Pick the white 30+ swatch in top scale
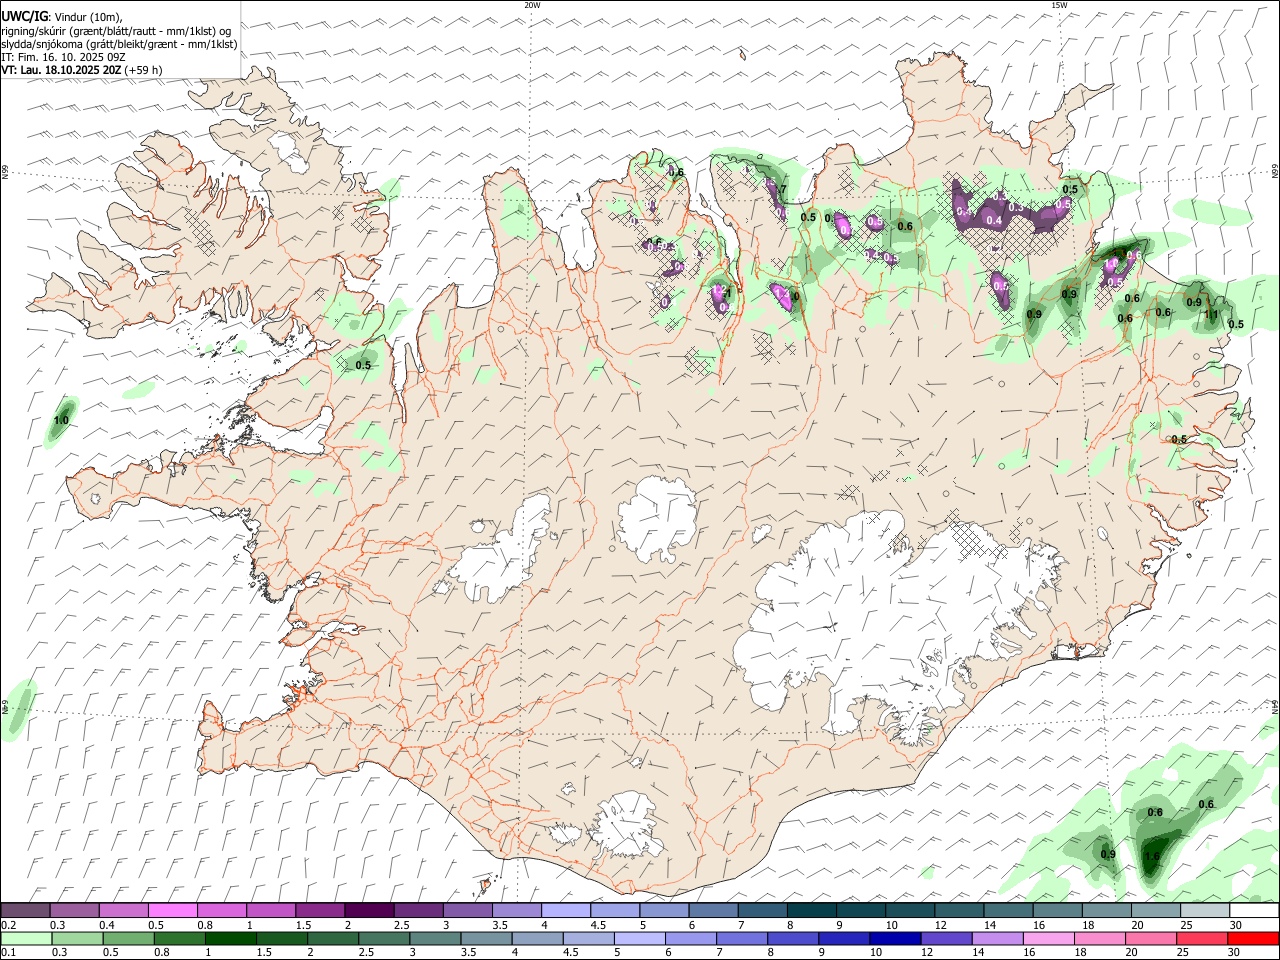The image size is (1280, 960). click(x=1254, y=911)
